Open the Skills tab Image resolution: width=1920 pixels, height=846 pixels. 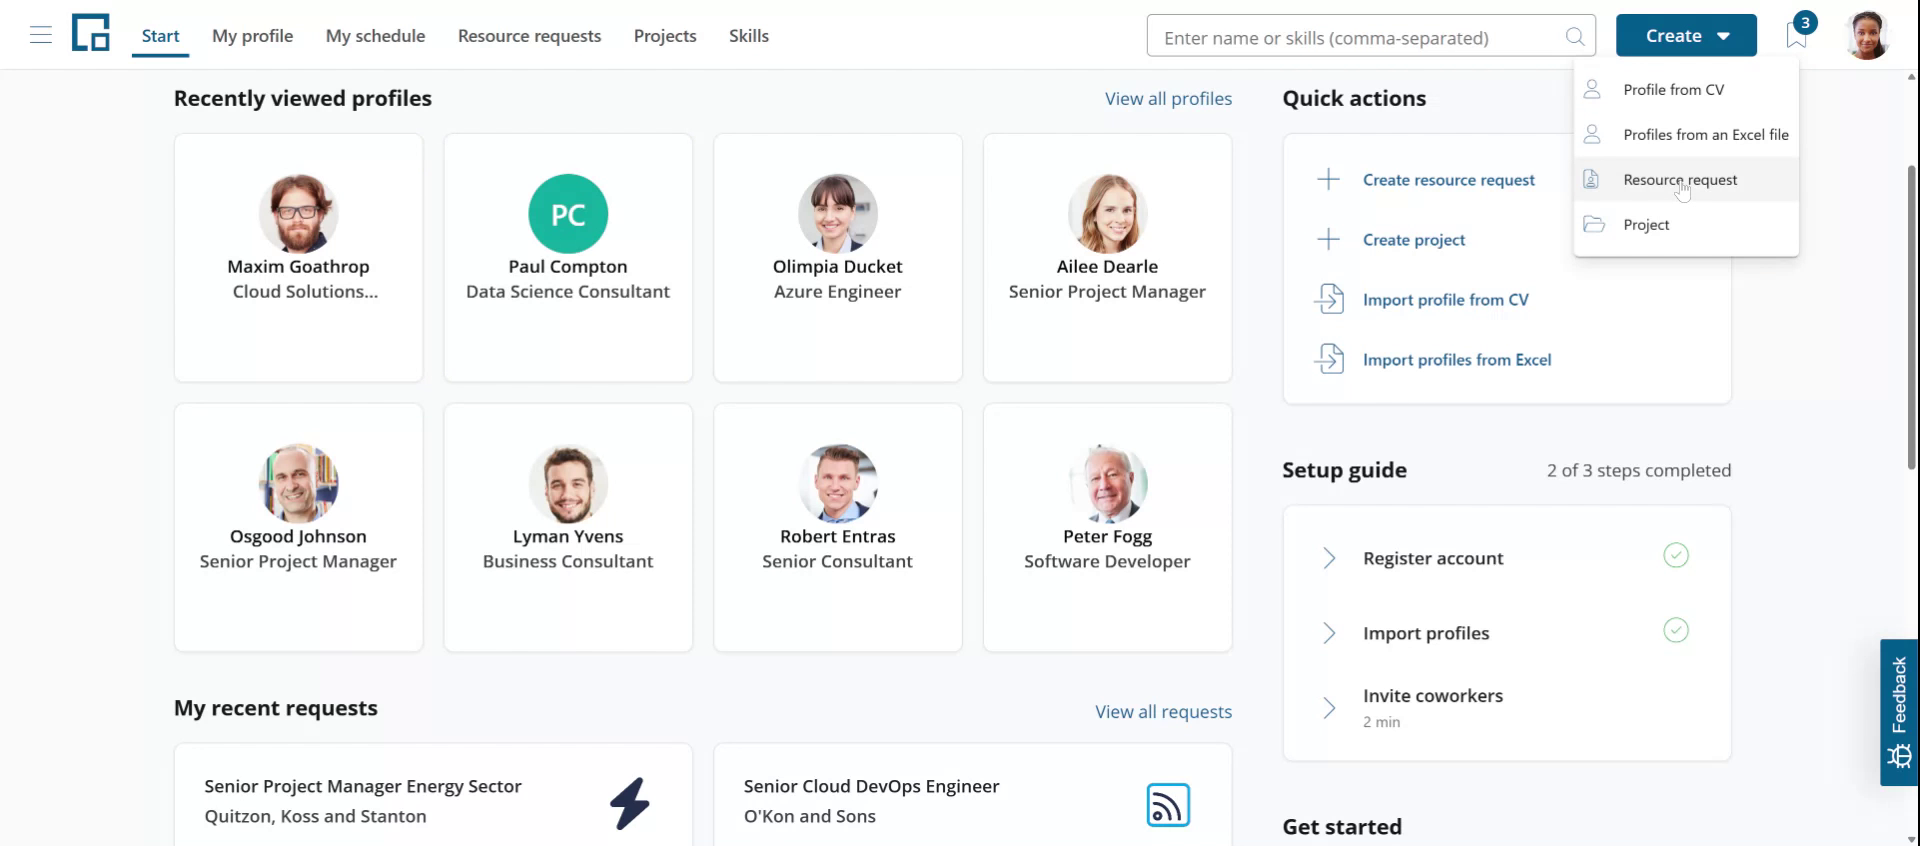coord(749,36)
